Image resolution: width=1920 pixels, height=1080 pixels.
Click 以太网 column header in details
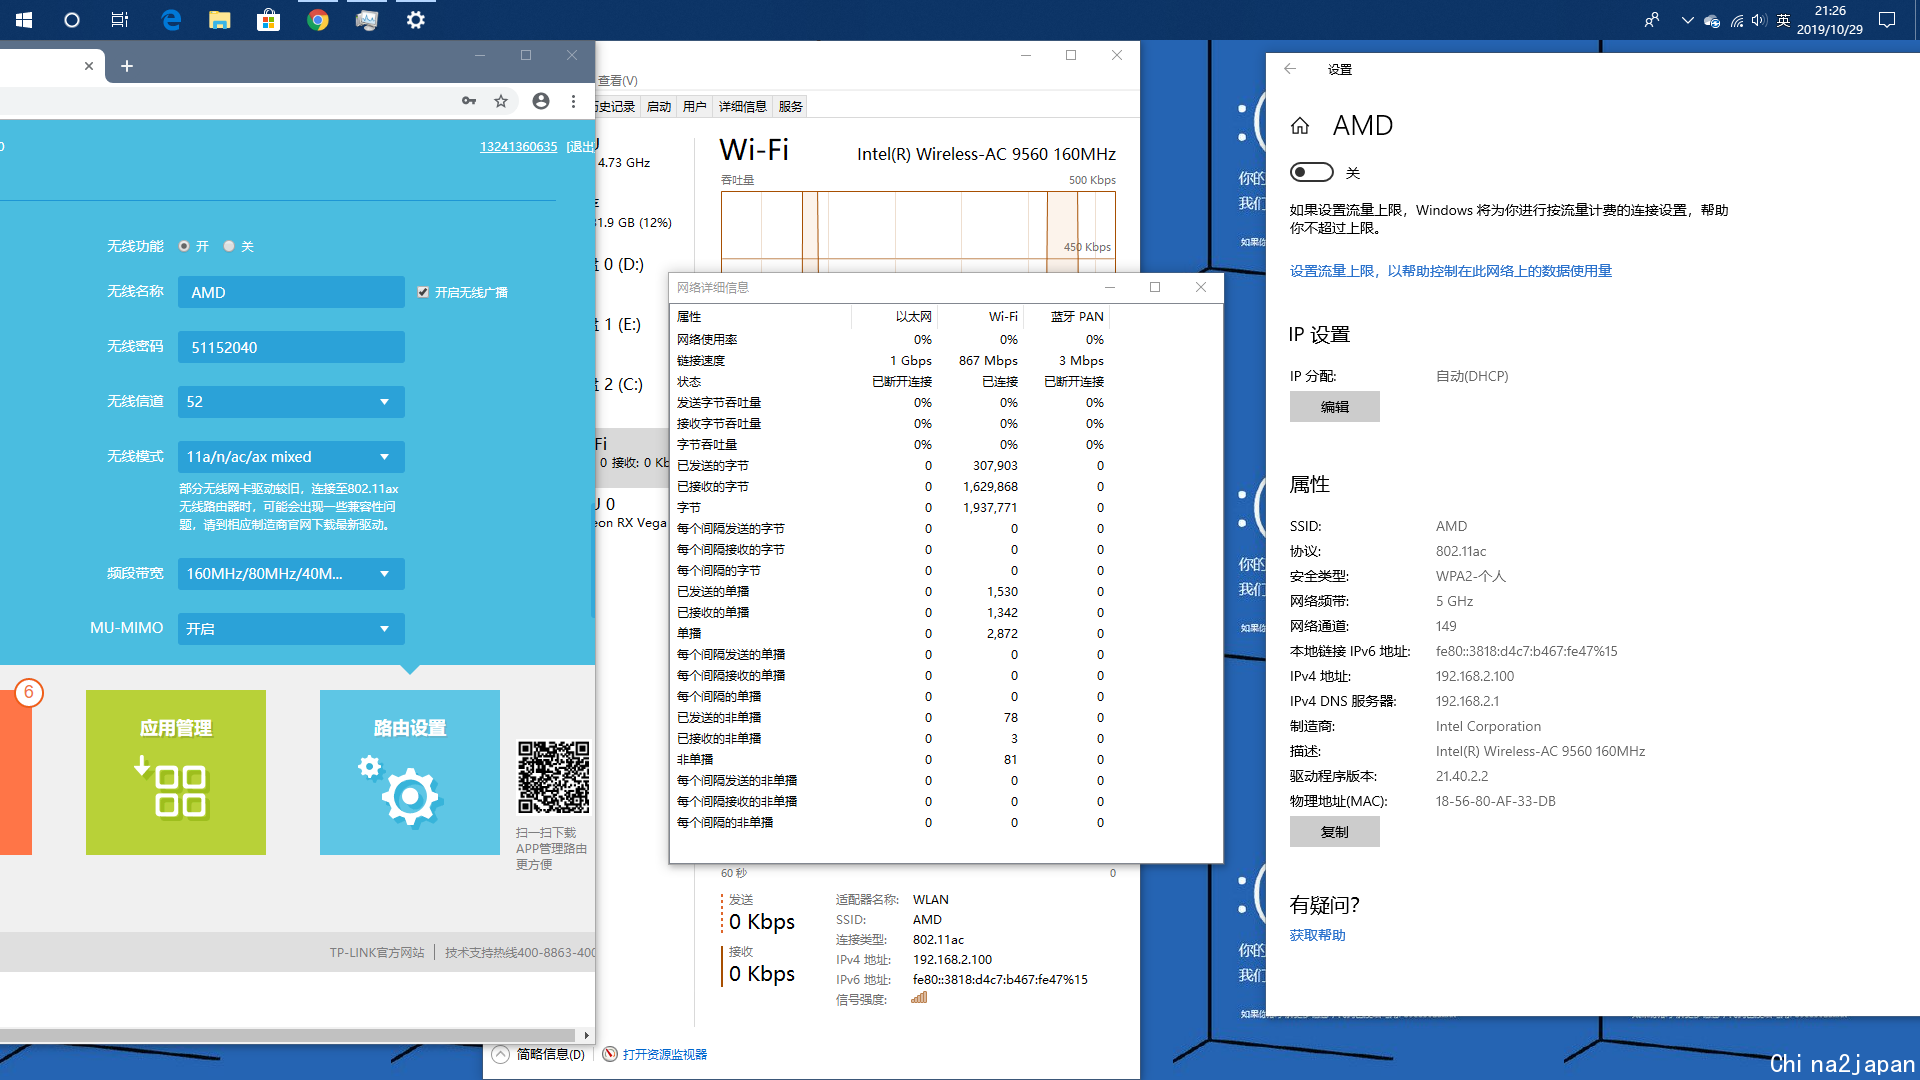pyautogui.click(x=894, y=317)
